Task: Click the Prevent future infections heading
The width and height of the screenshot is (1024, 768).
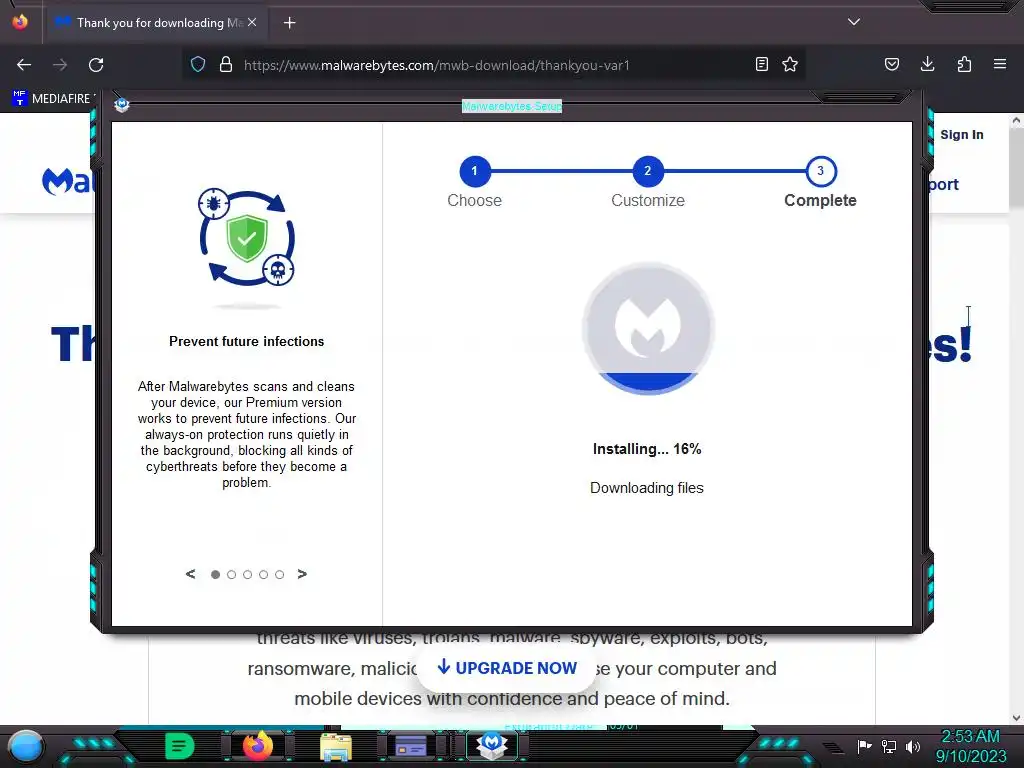Action: [246, 342]
